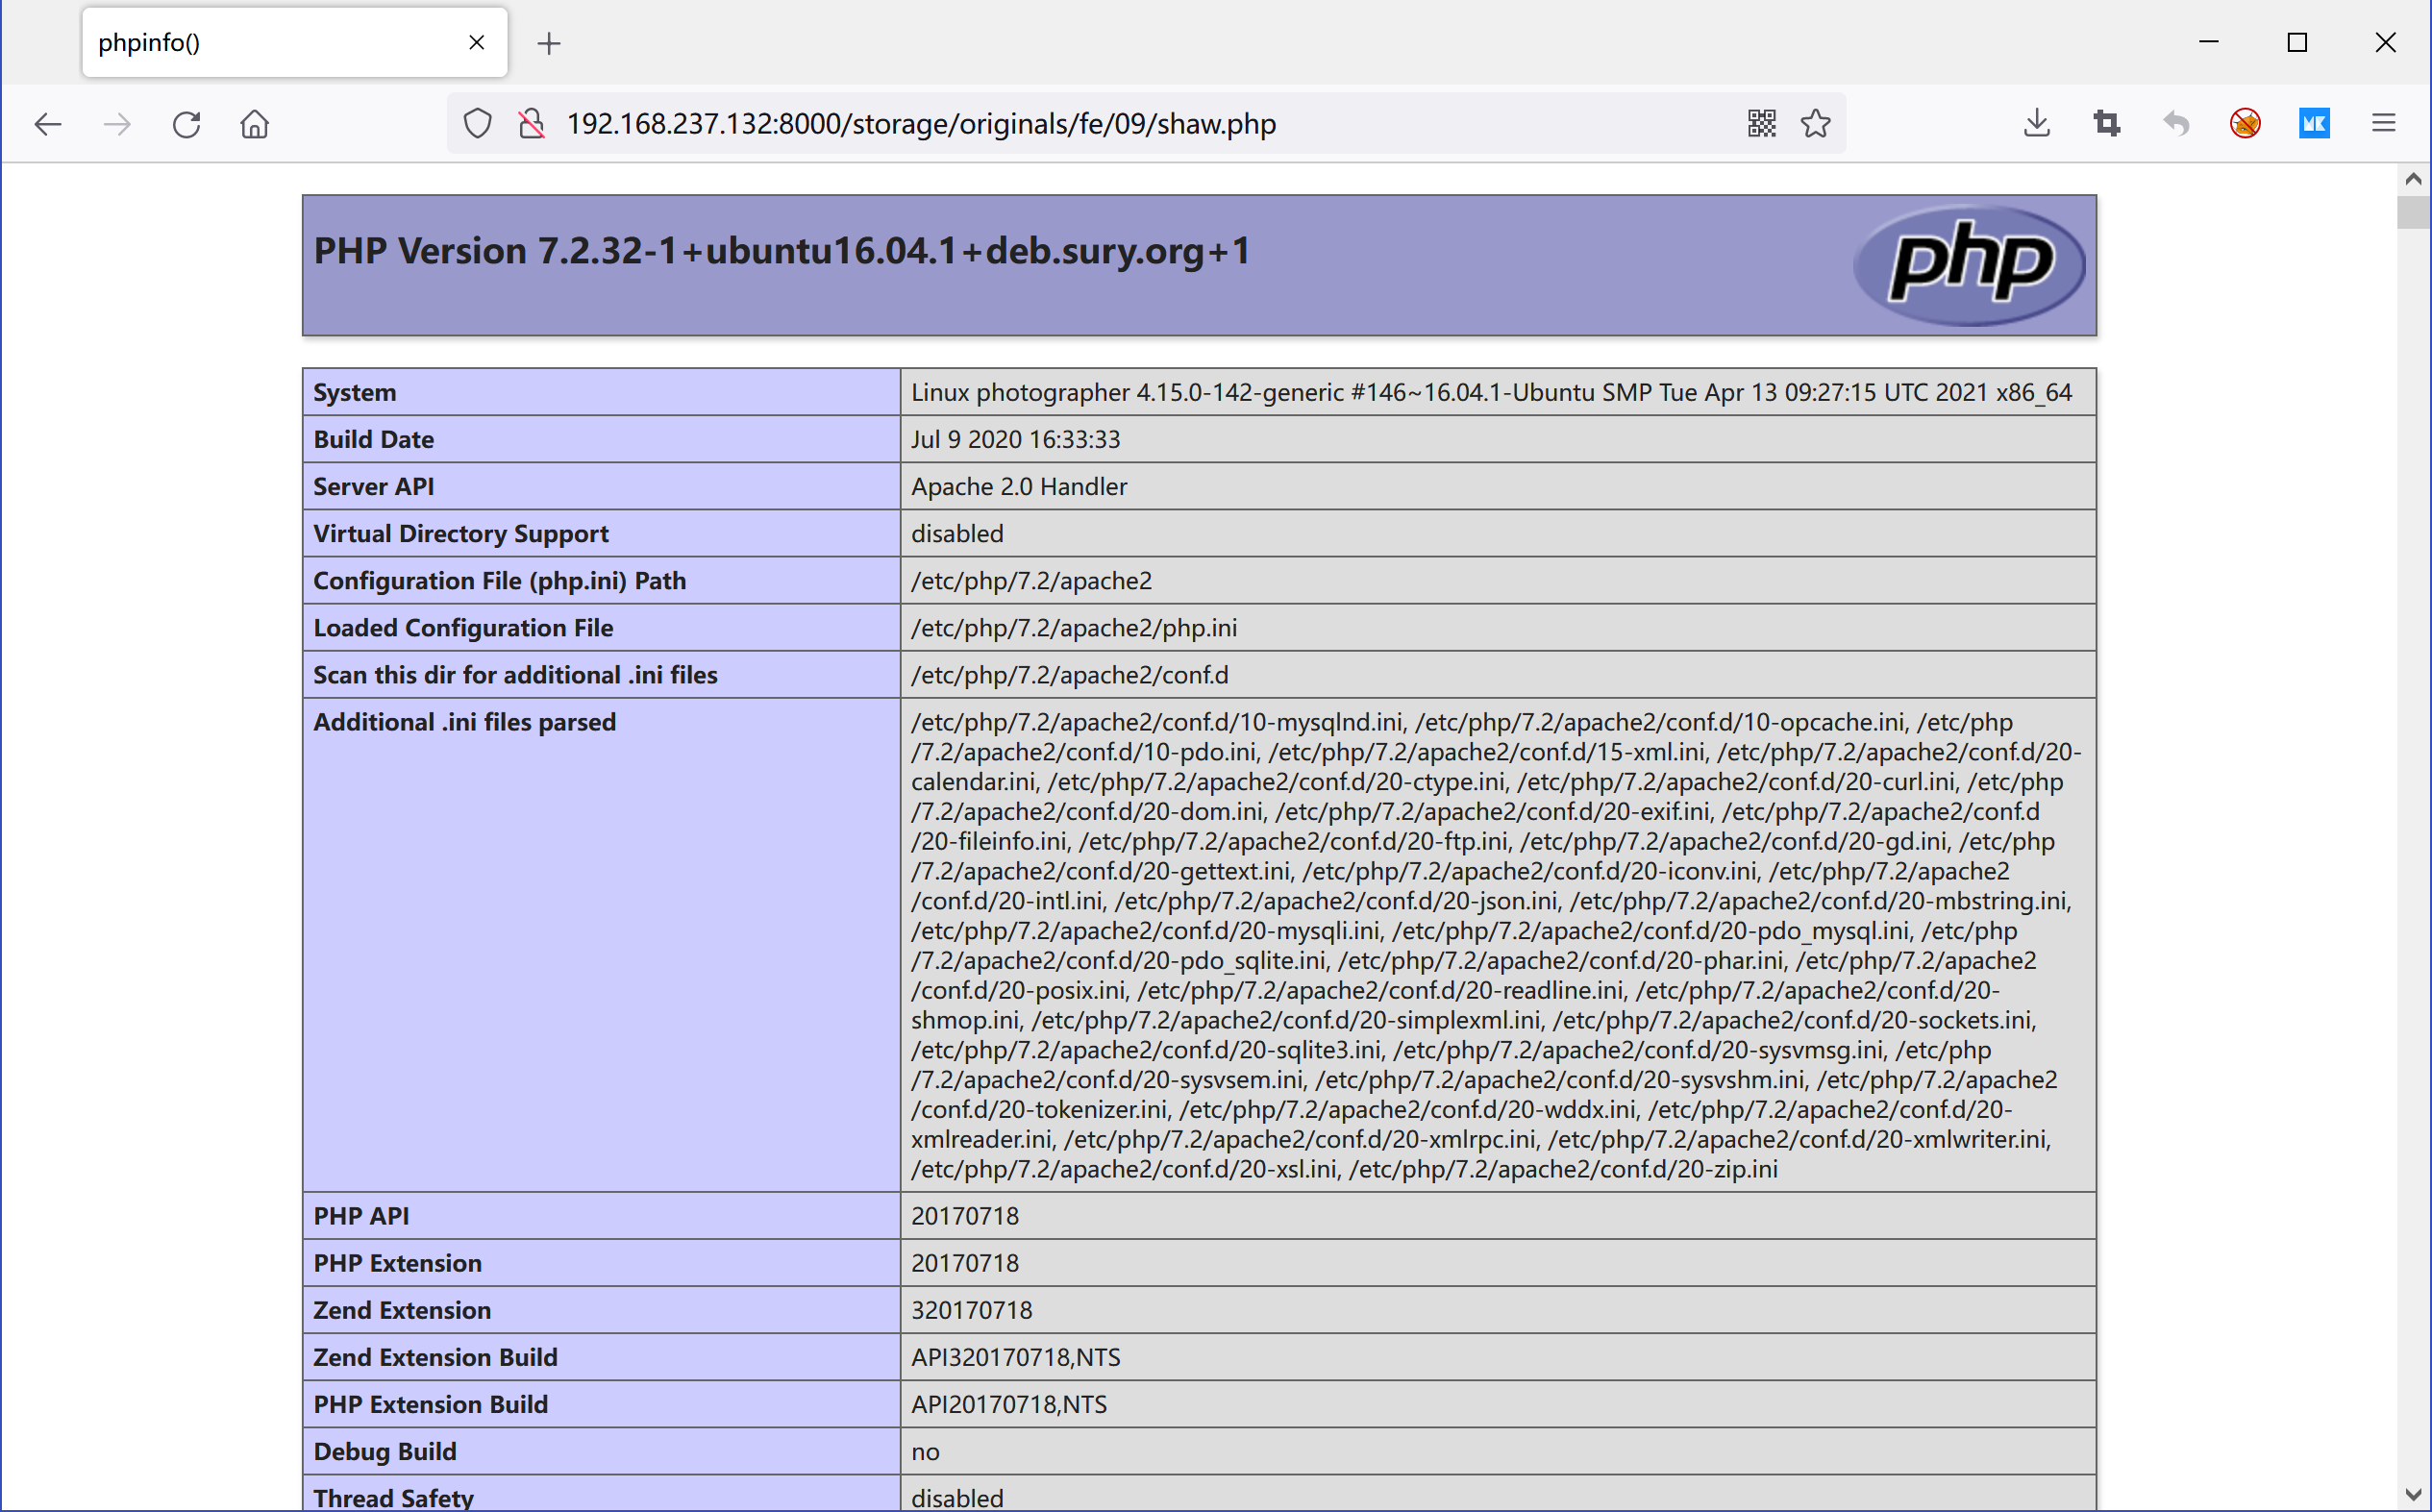Click the screenshot crop tool icon
Screen dimensions: 2432x1512
(2107, 124)
